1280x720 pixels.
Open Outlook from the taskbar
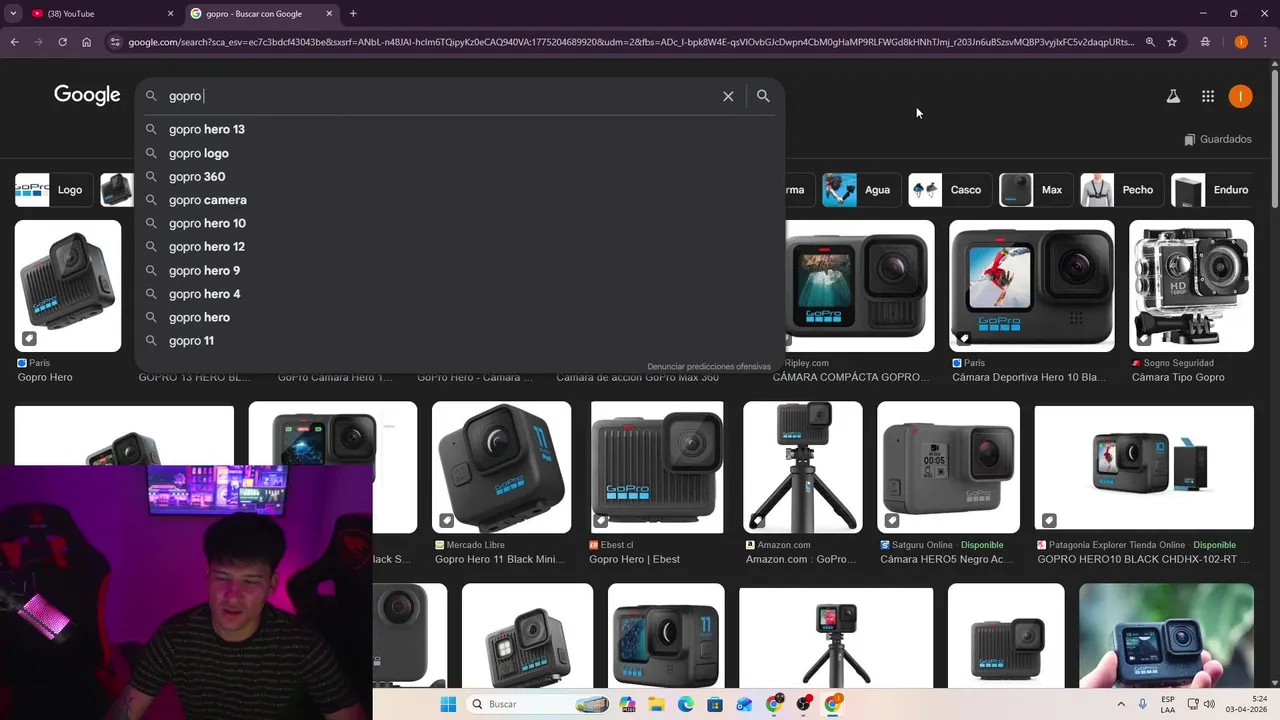744,704
